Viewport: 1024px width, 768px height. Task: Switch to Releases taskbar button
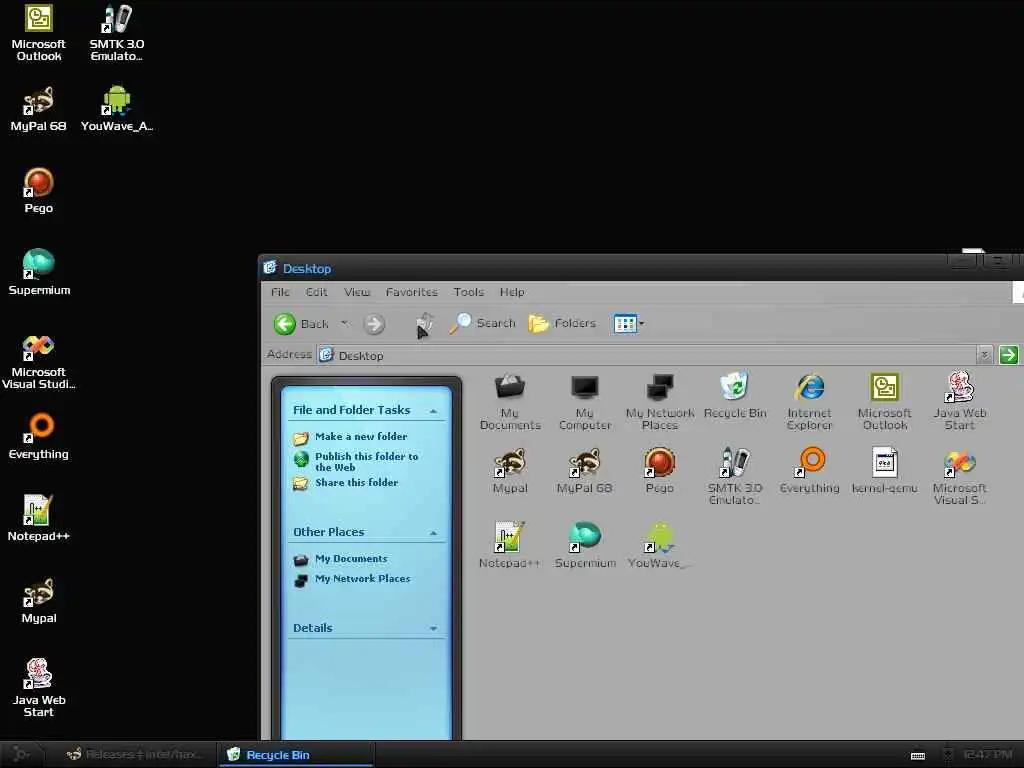134,755
